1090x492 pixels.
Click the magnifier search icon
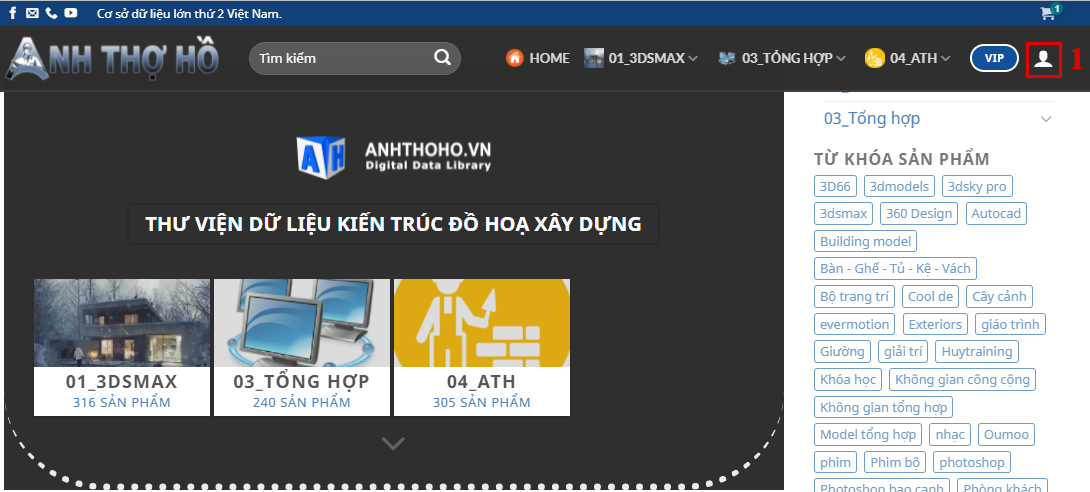442,58
